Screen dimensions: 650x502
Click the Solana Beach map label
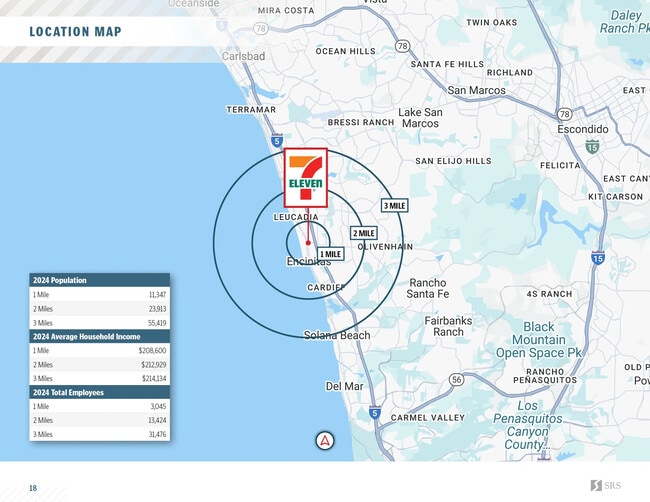point(336,335)
